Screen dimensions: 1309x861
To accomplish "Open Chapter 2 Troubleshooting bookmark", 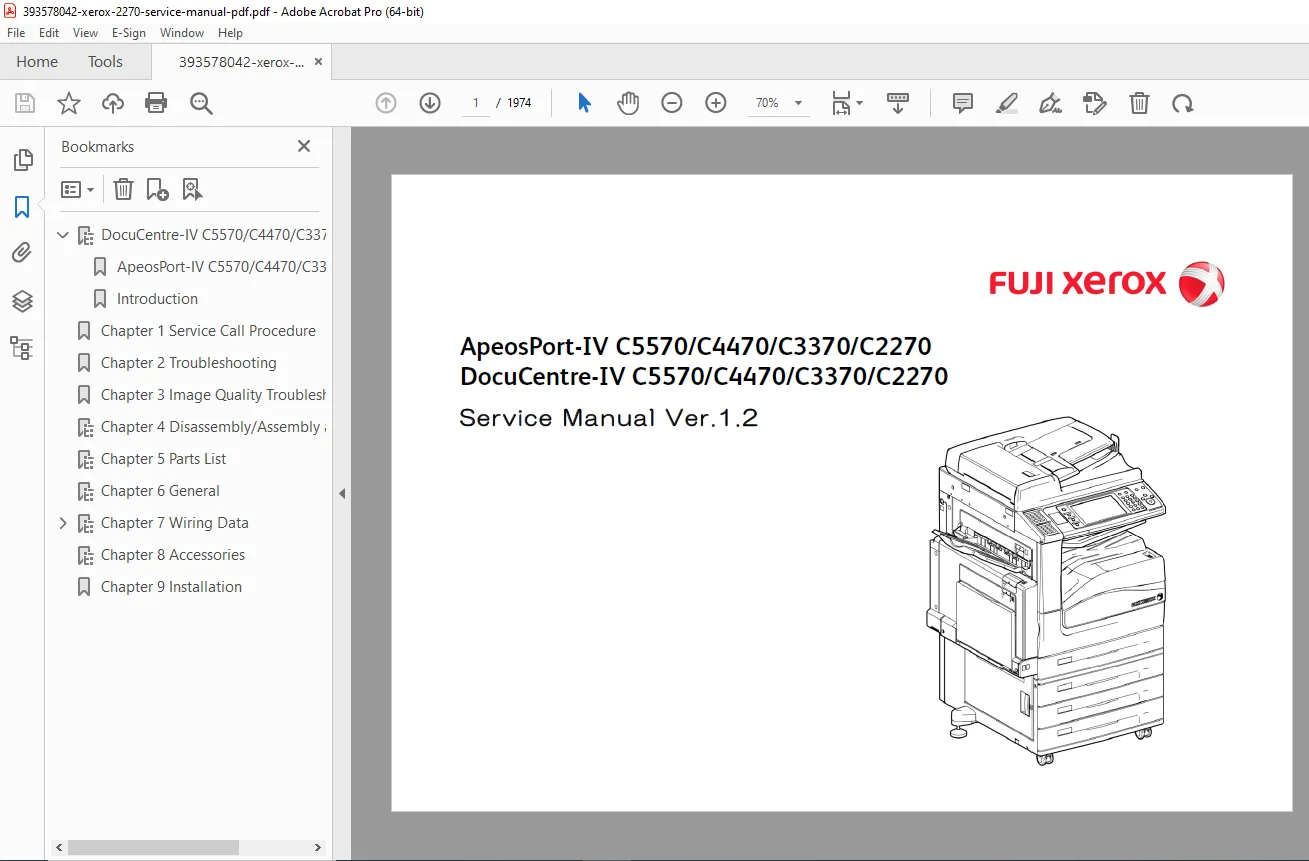I will point(189,363).
